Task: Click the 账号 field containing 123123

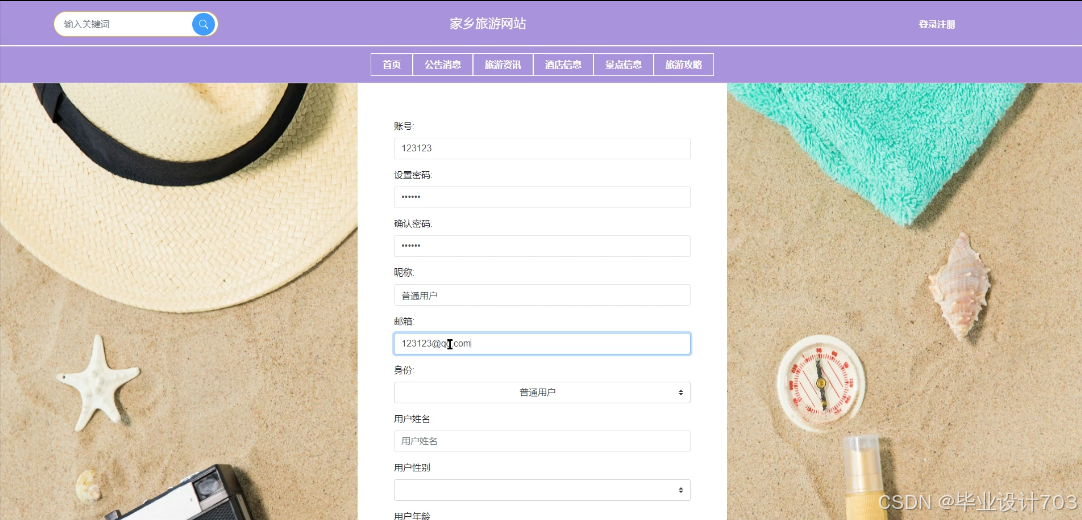Action: click(542, 148)
